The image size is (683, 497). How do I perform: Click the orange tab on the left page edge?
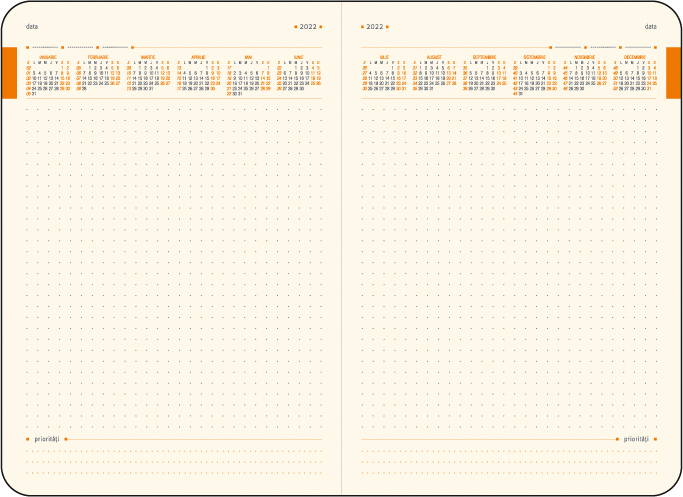coord(9,72)
